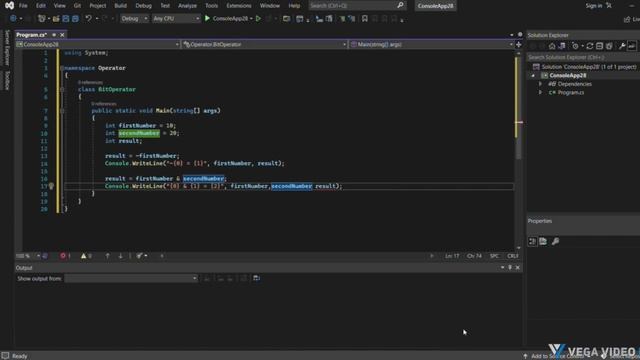Click the editor vertical scrollbar
This screenshot has width=640, height=360.
click(518, 149)
